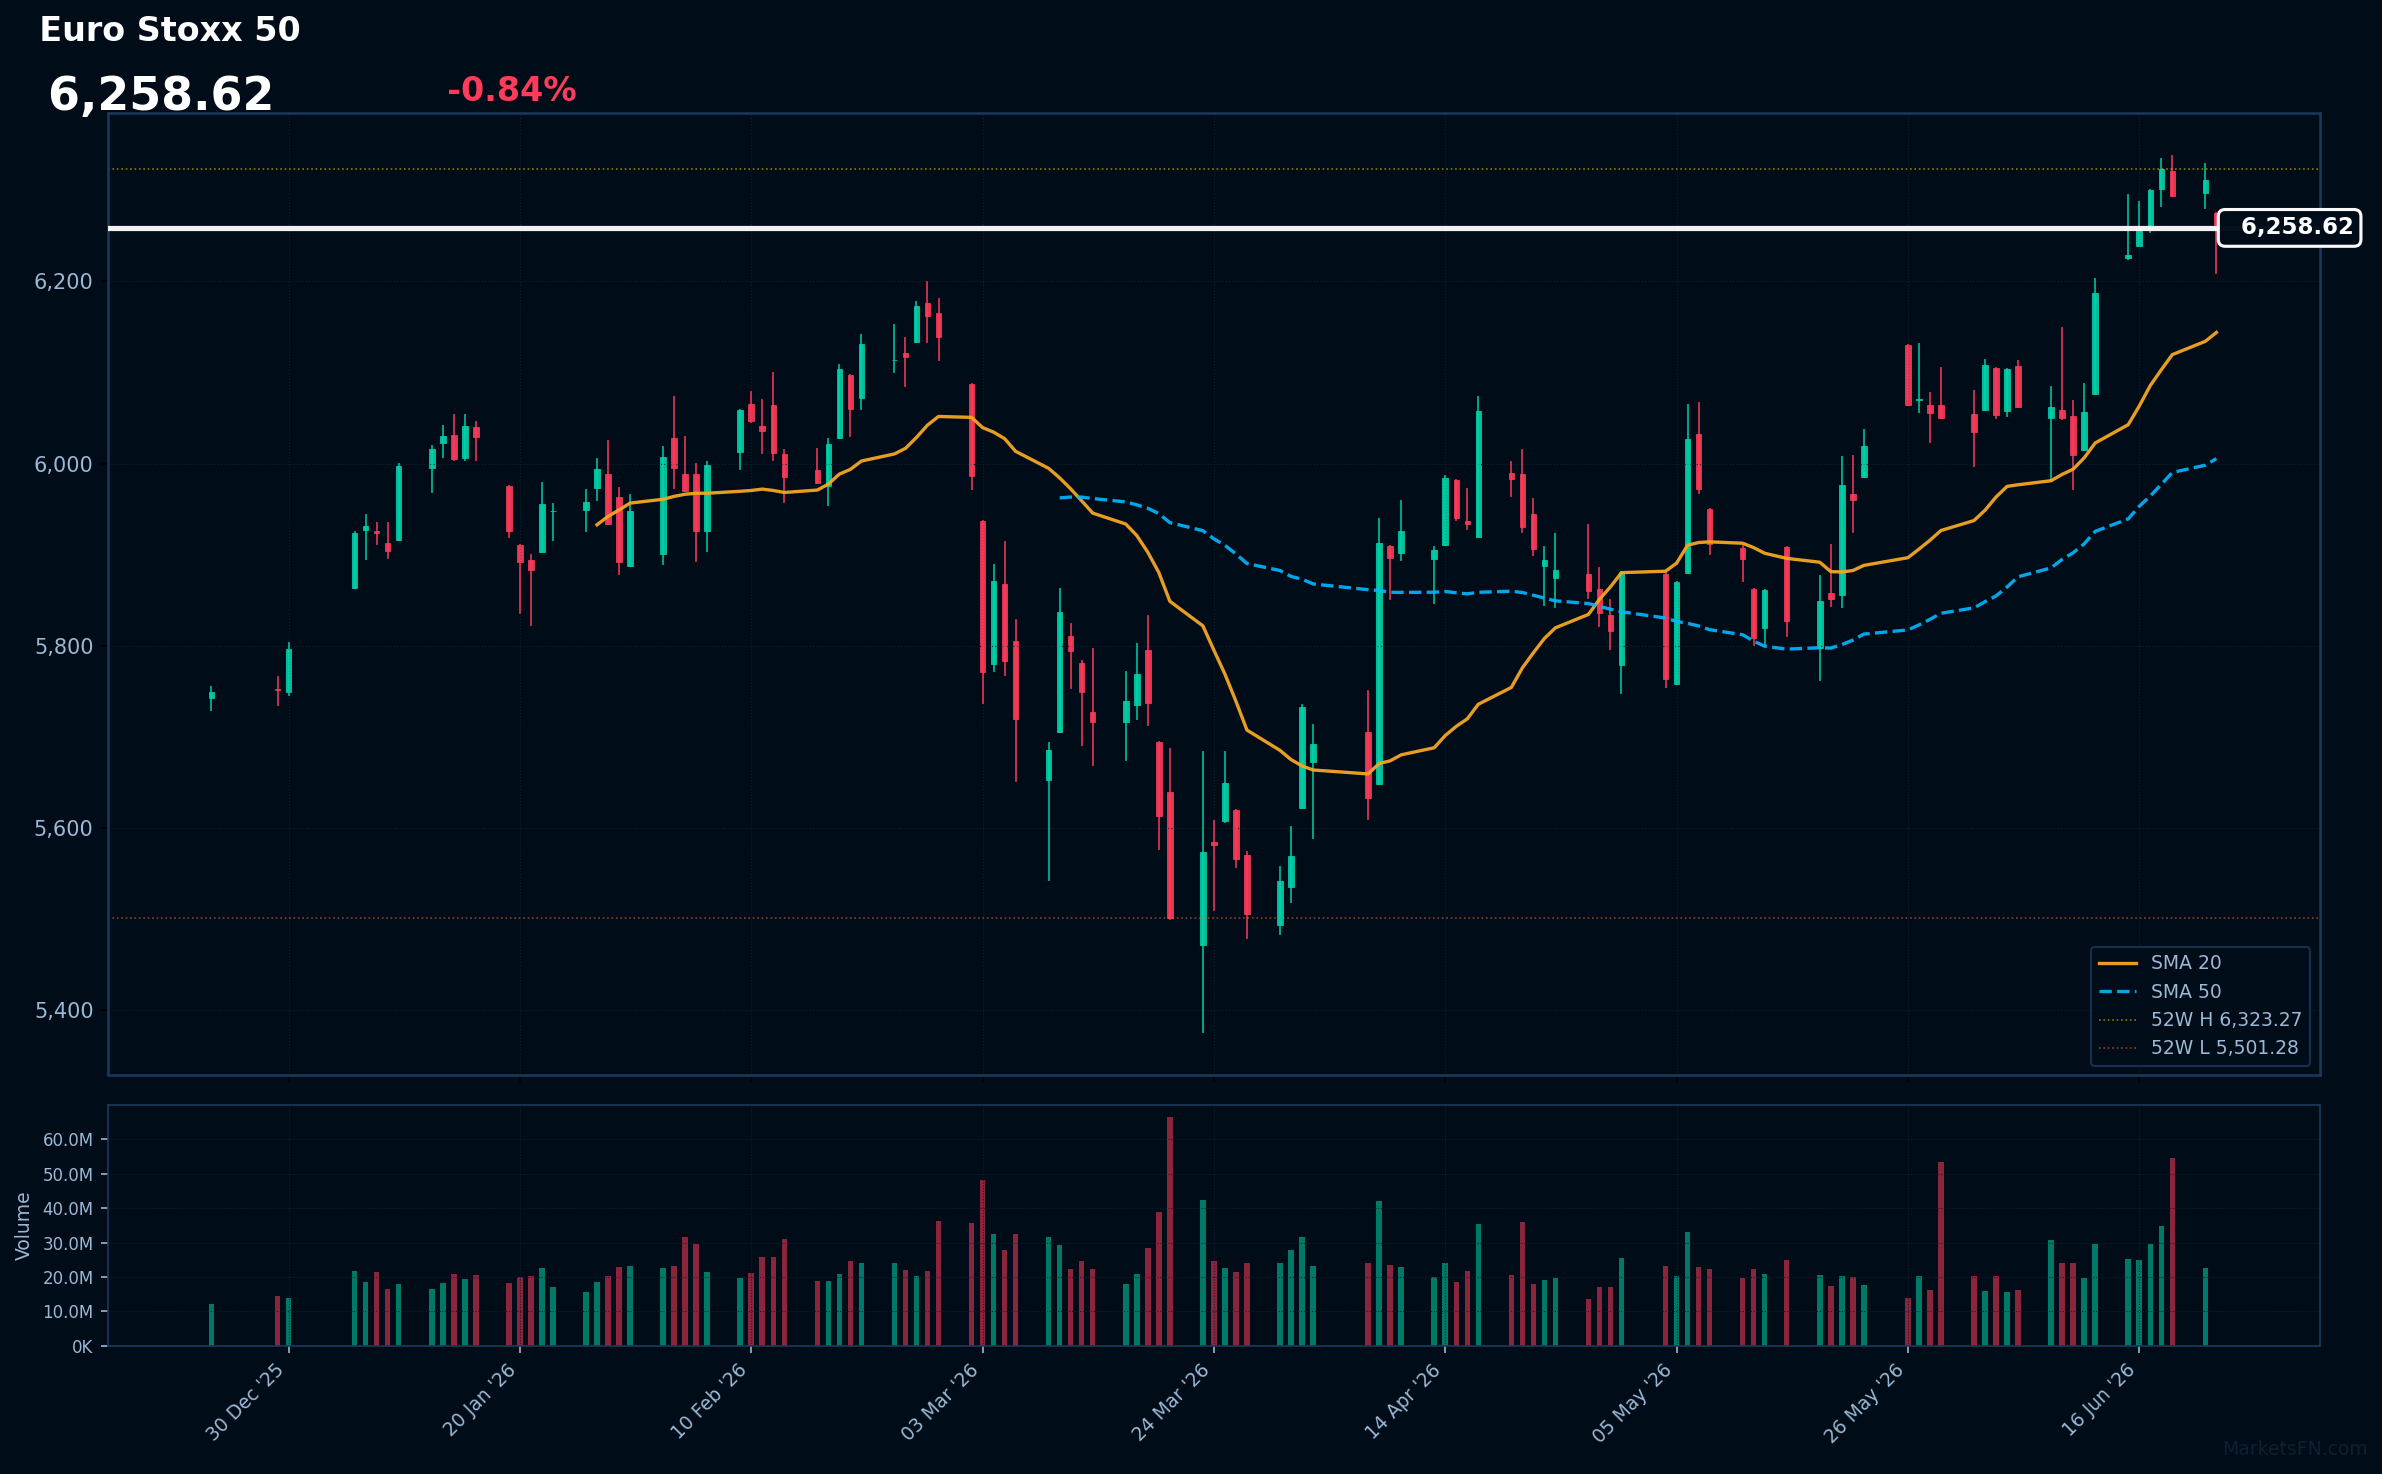Screen dimensions: 2382x1474
Task: Click the 0K volume axis label
Action: point(82,1347)
